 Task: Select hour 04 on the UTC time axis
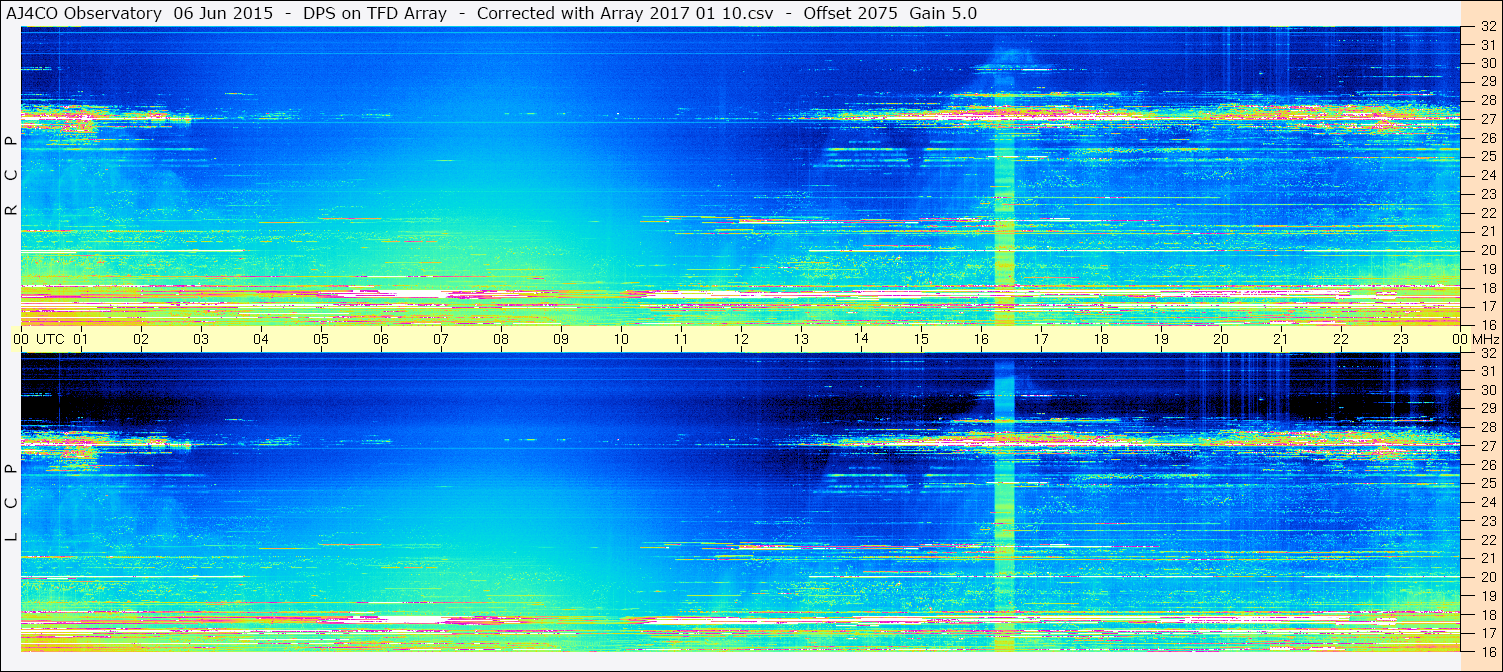(x=261, y=339)
